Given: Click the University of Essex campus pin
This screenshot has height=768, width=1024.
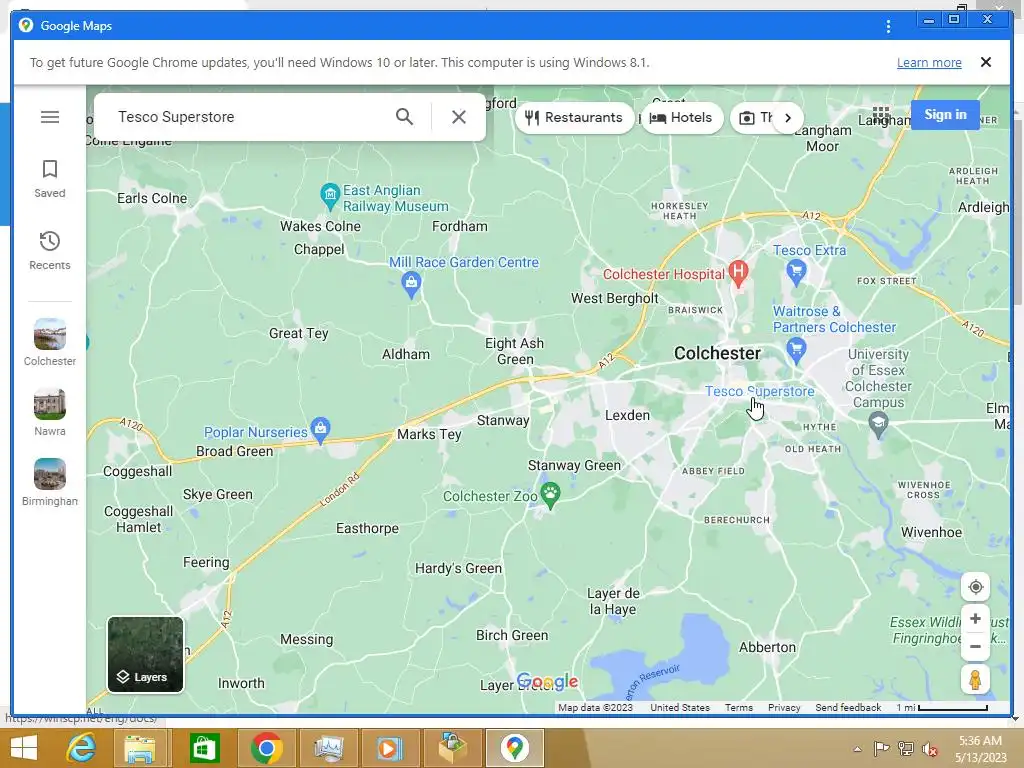Looking at the screenshot, I should pyautogui.click(x=878, y=424).
